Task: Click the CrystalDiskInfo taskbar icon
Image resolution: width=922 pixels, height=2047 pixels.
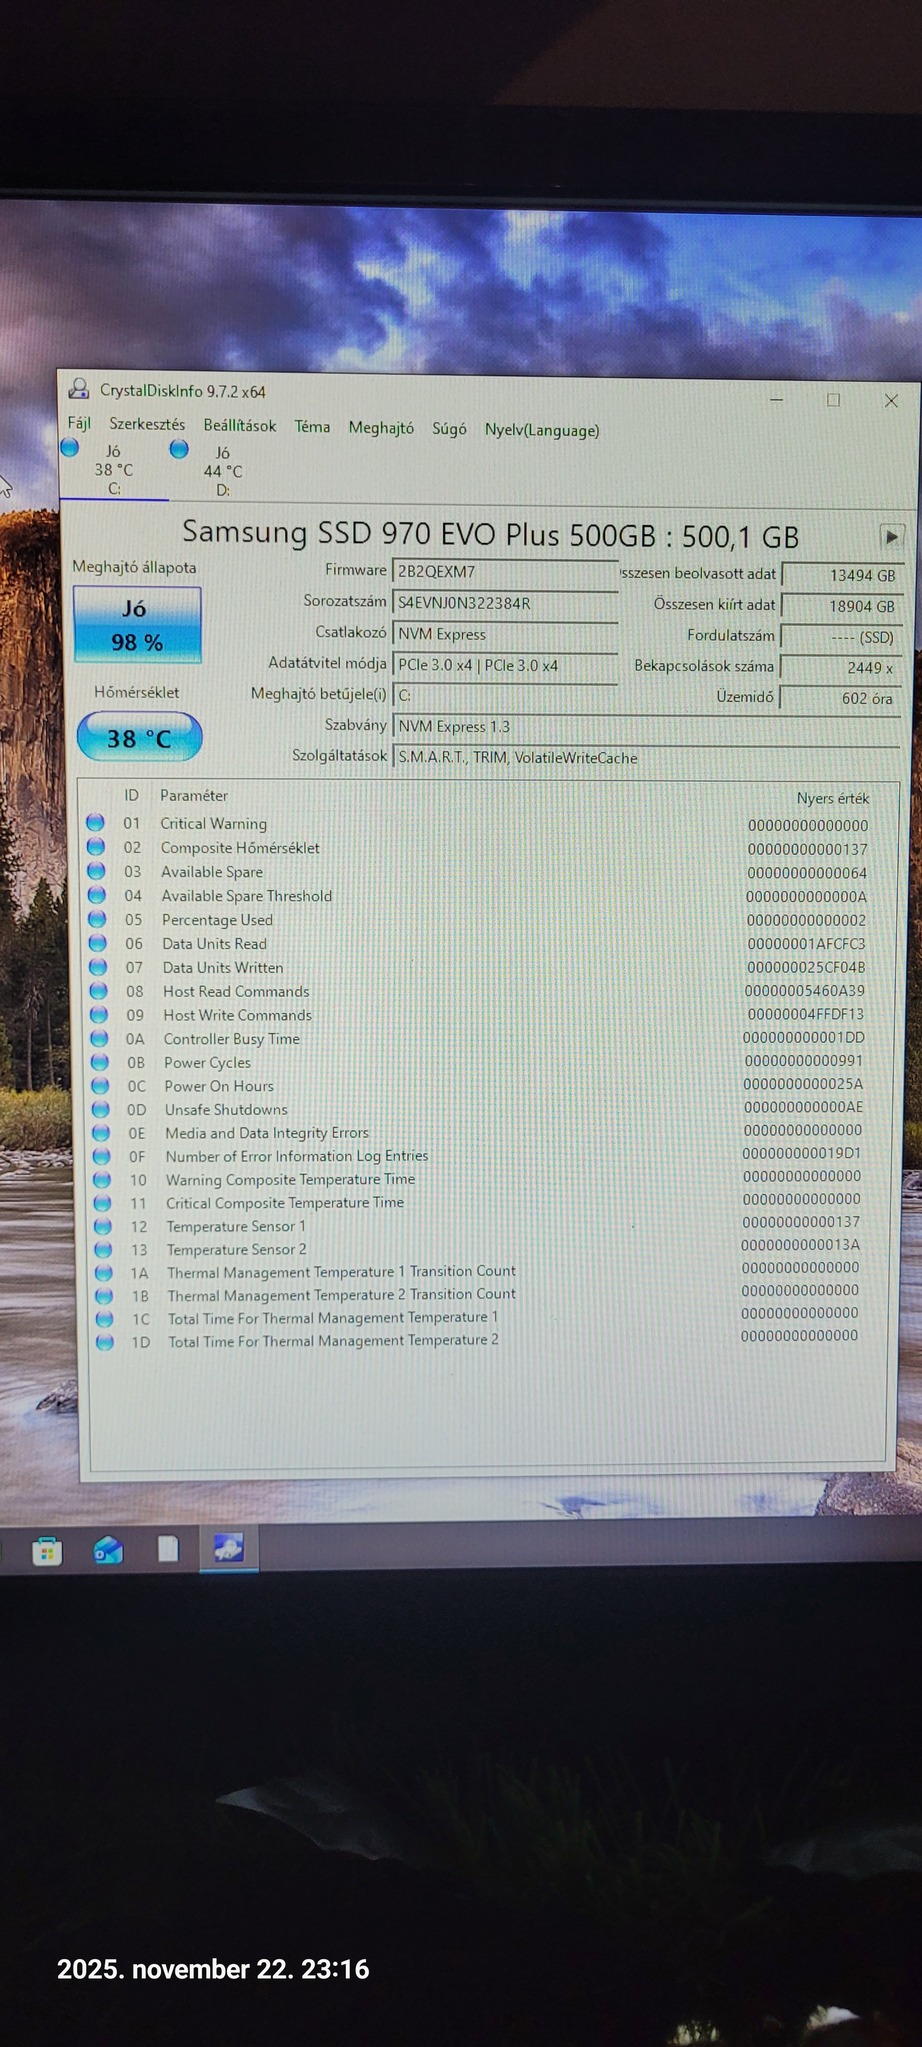Action: 229,1549
